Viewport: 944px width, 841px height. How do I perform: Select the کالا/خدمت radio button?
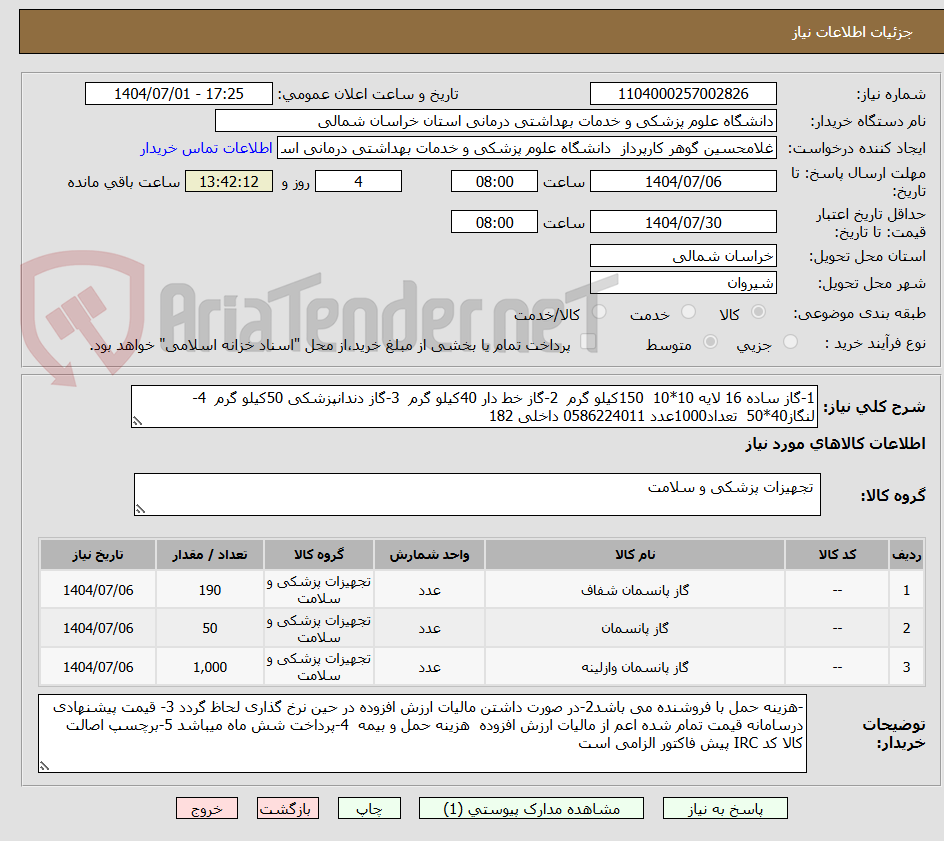point(597,313)
